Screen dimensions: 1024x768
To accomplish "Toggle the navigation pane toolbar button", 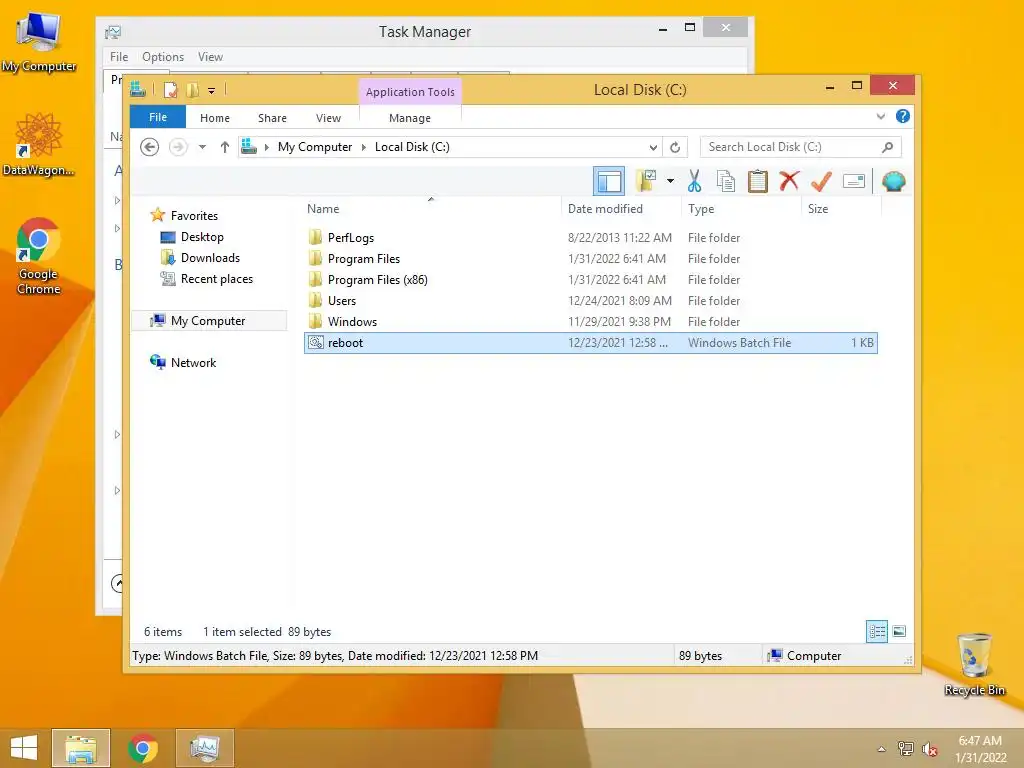I will [x=609, y=181].
